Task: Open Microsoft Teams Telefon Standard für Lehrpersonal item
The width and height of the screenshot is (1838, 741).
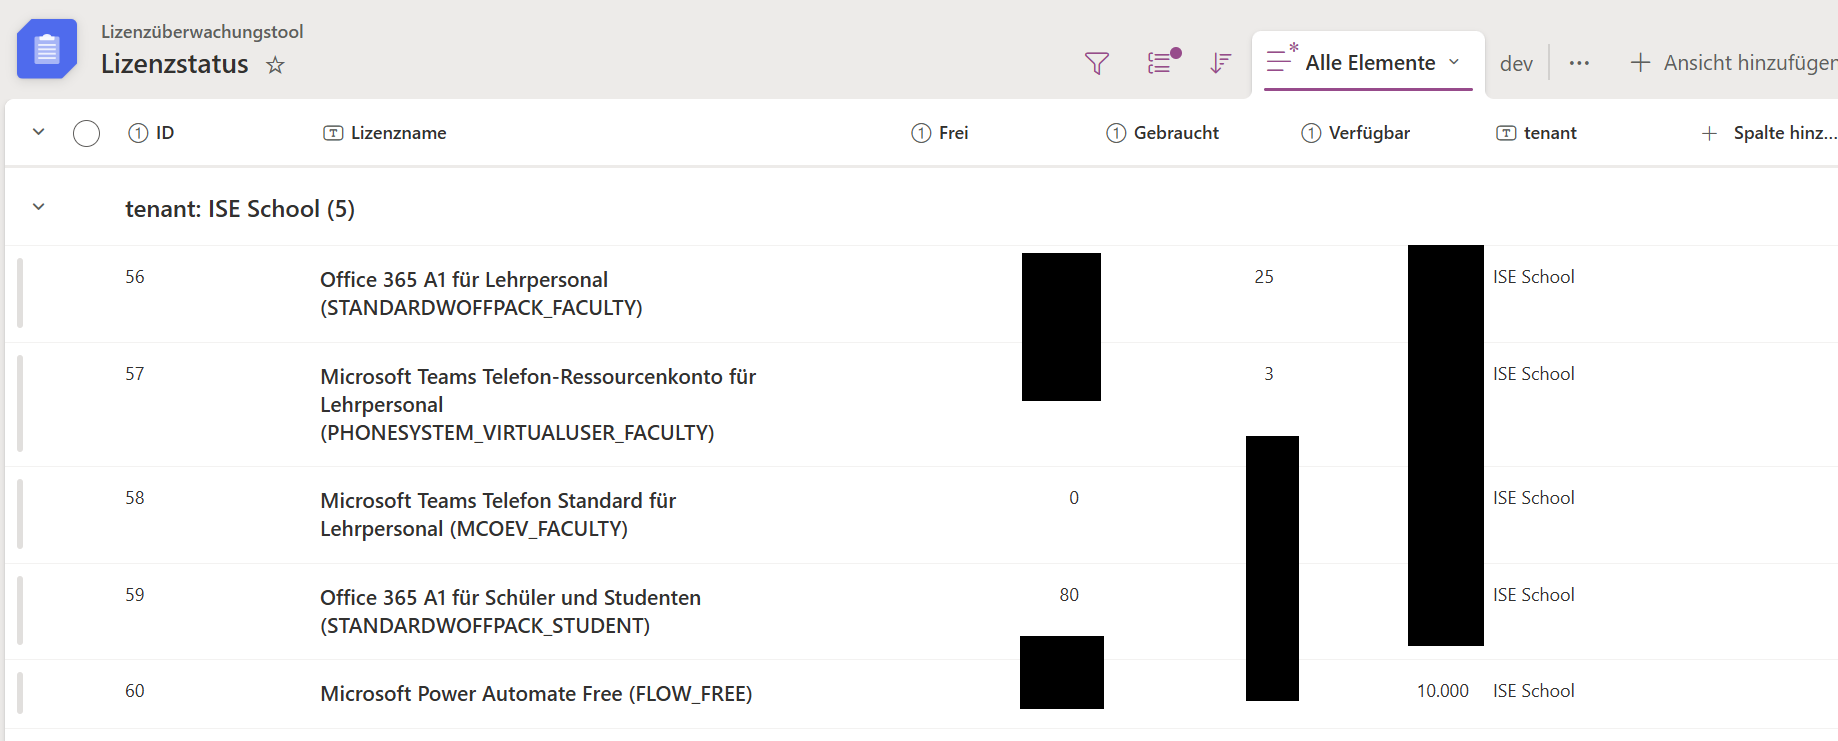Action: 498,515
